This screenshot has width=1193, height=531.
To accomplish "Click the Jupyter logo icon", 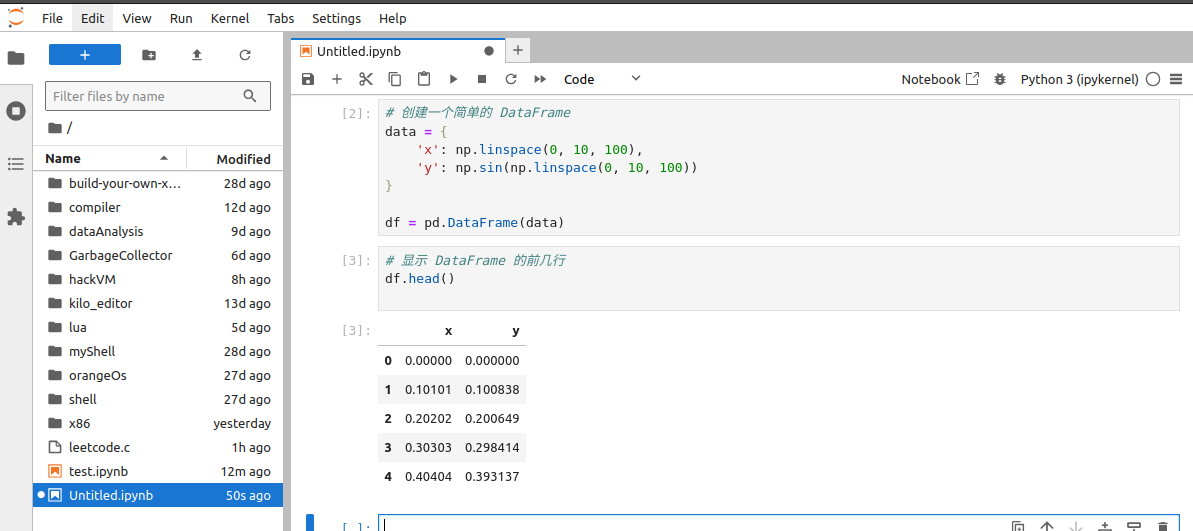I will click(x=16, y=17).
